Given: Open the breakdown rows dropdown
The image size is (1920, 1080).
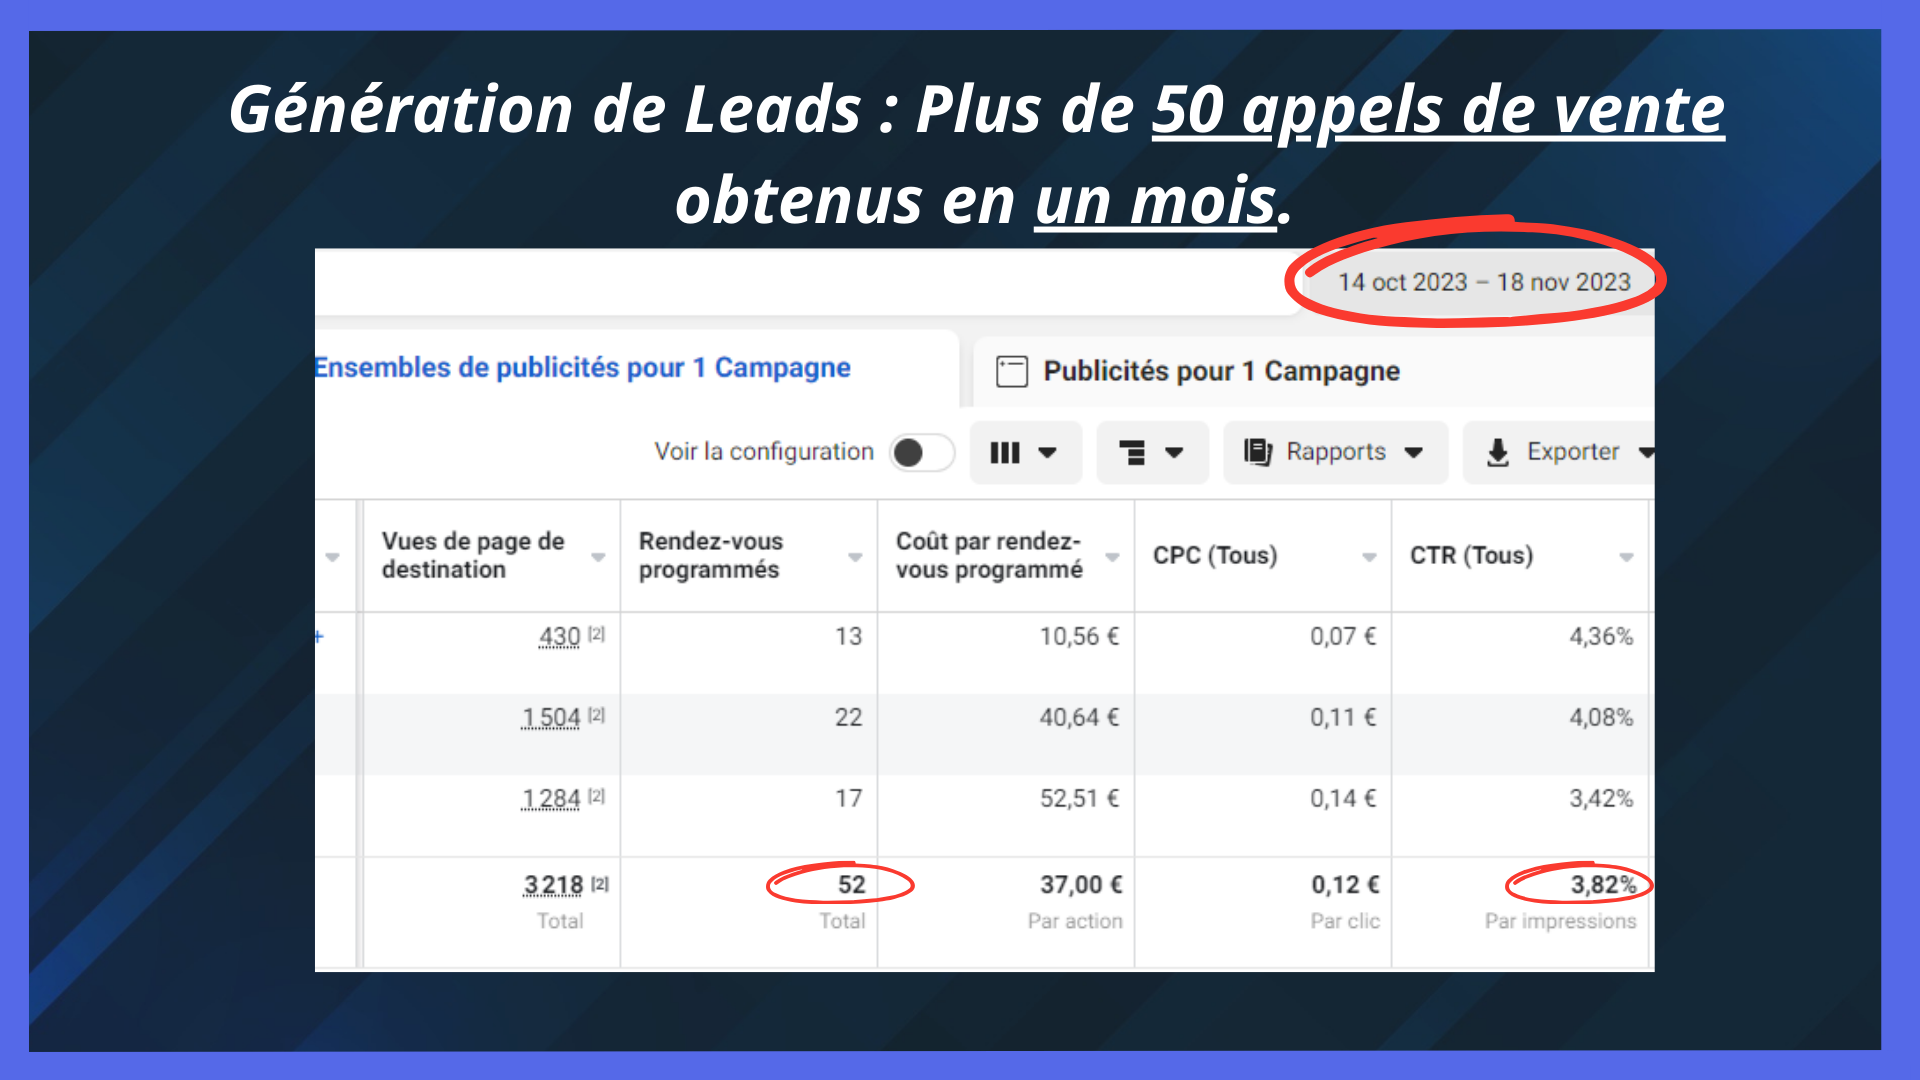Looking at the screenshot, I should click(x=1152, y=453).
